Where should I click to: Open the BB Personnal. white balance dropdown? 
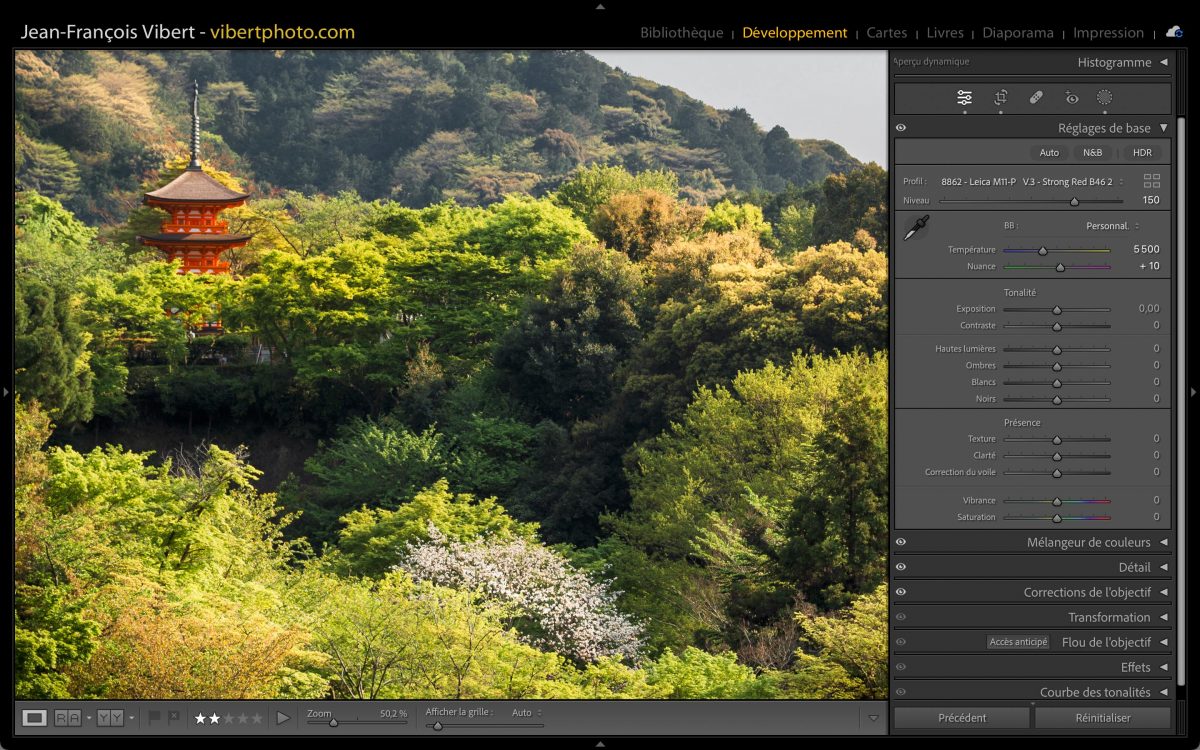(x=1112, y=226)
